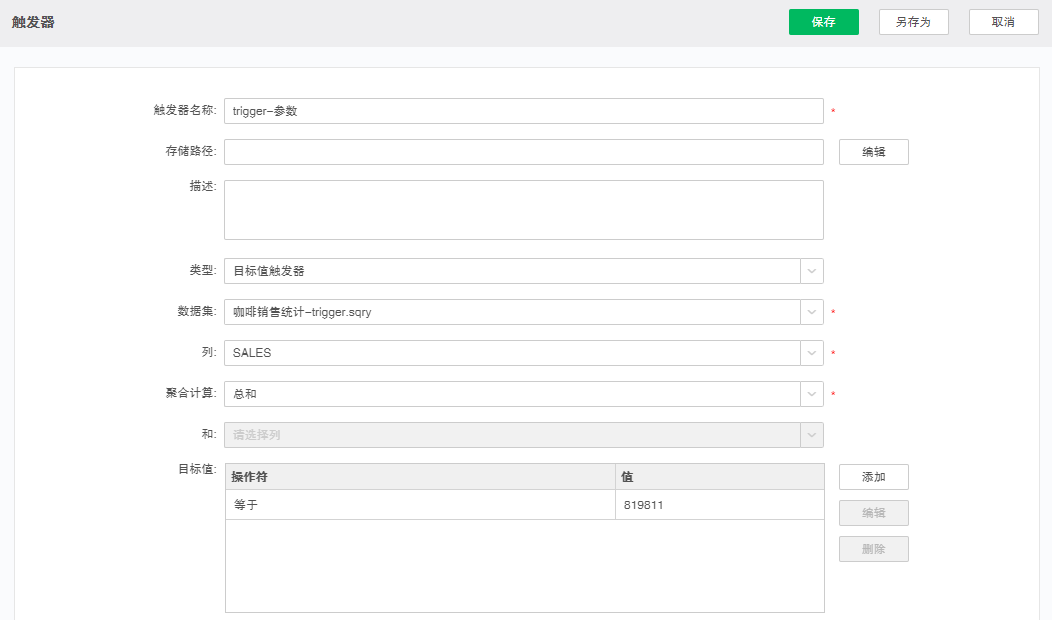The height and width of the screenshot is (620, 1052).
Task: Click the 另存为 save-as button
Action: pos(913,21)
